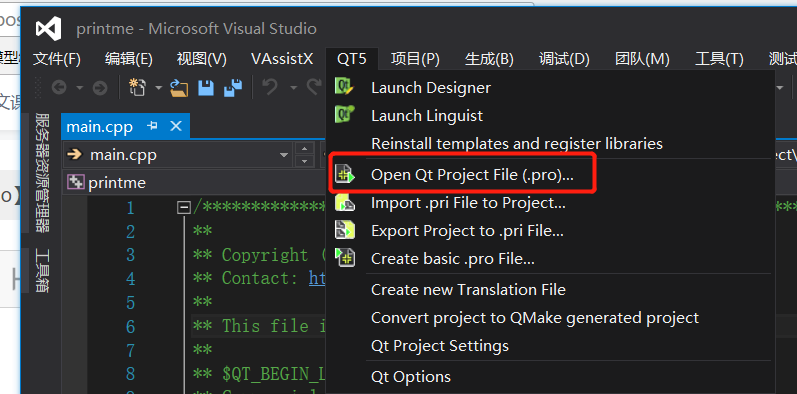
Task: Expand the main.cpp file navigation dropdown
Action: tap(284, 155)
